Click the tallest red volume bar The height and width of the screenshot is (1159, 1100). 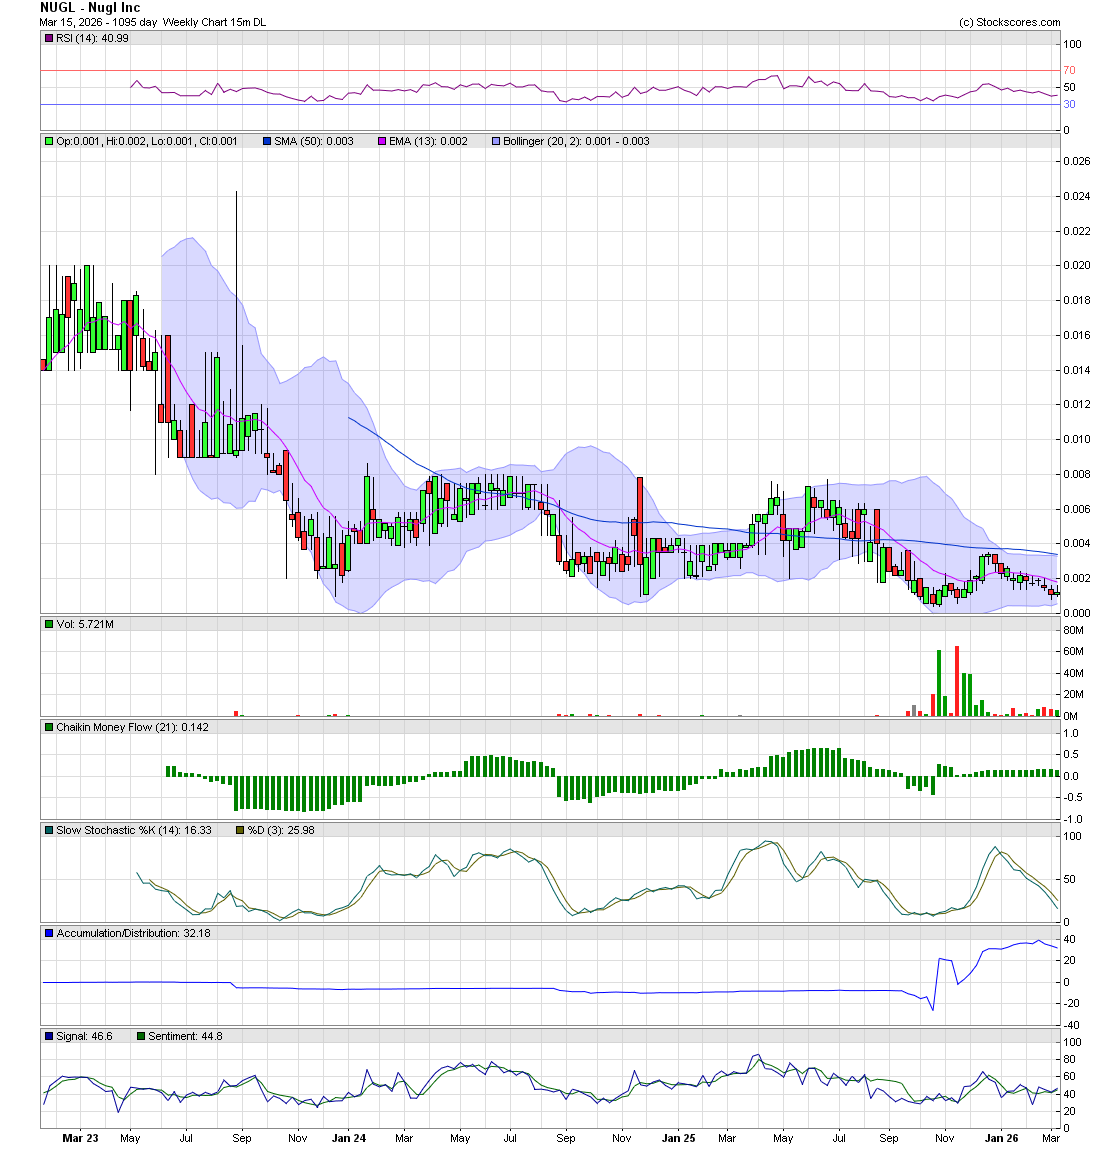pos(957,681)
